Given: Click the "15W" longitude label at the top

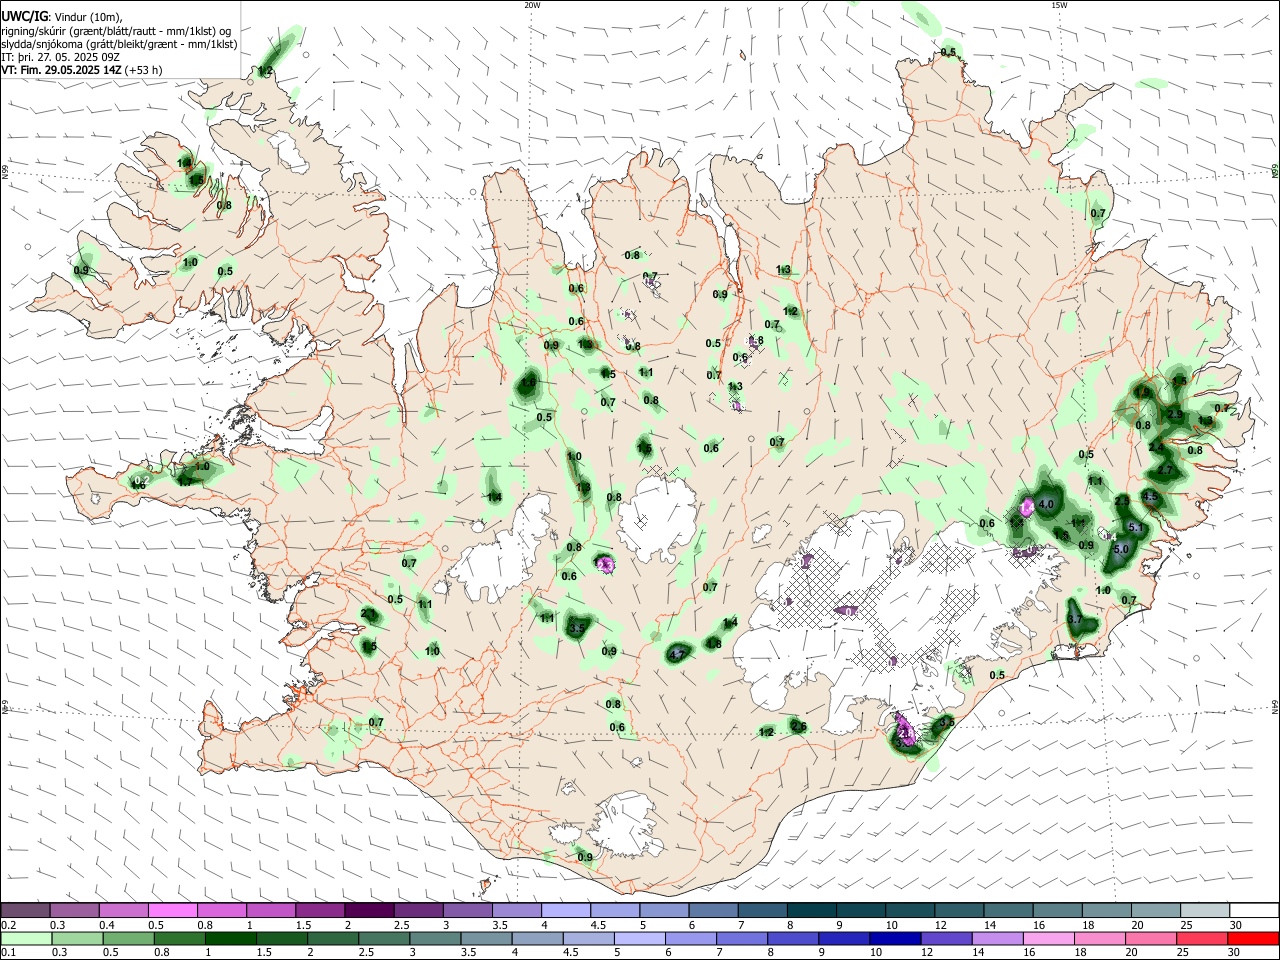Looking at the screenshot, I should (1059, 5).
